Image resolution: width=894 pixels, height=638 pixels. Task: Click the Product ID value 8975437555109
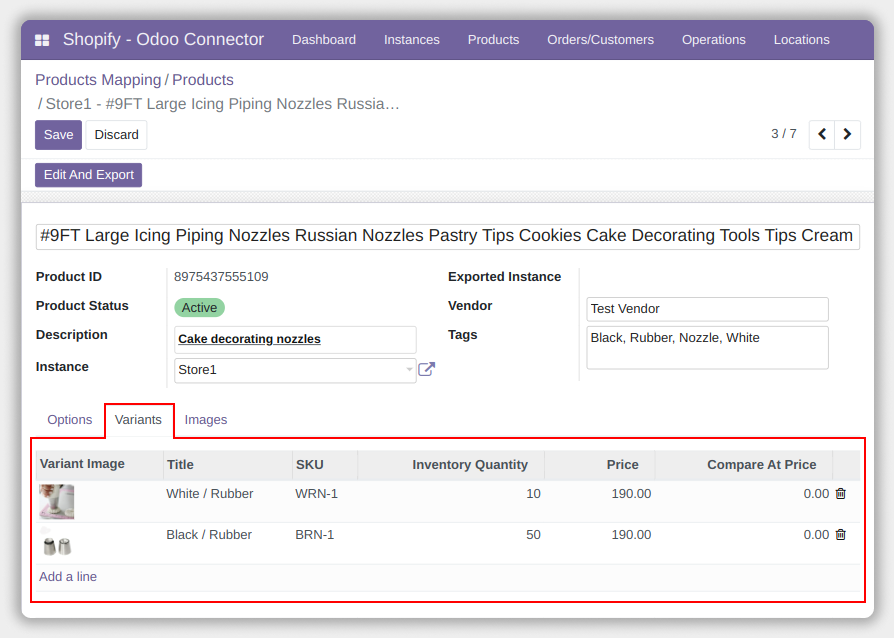[221, 277]
